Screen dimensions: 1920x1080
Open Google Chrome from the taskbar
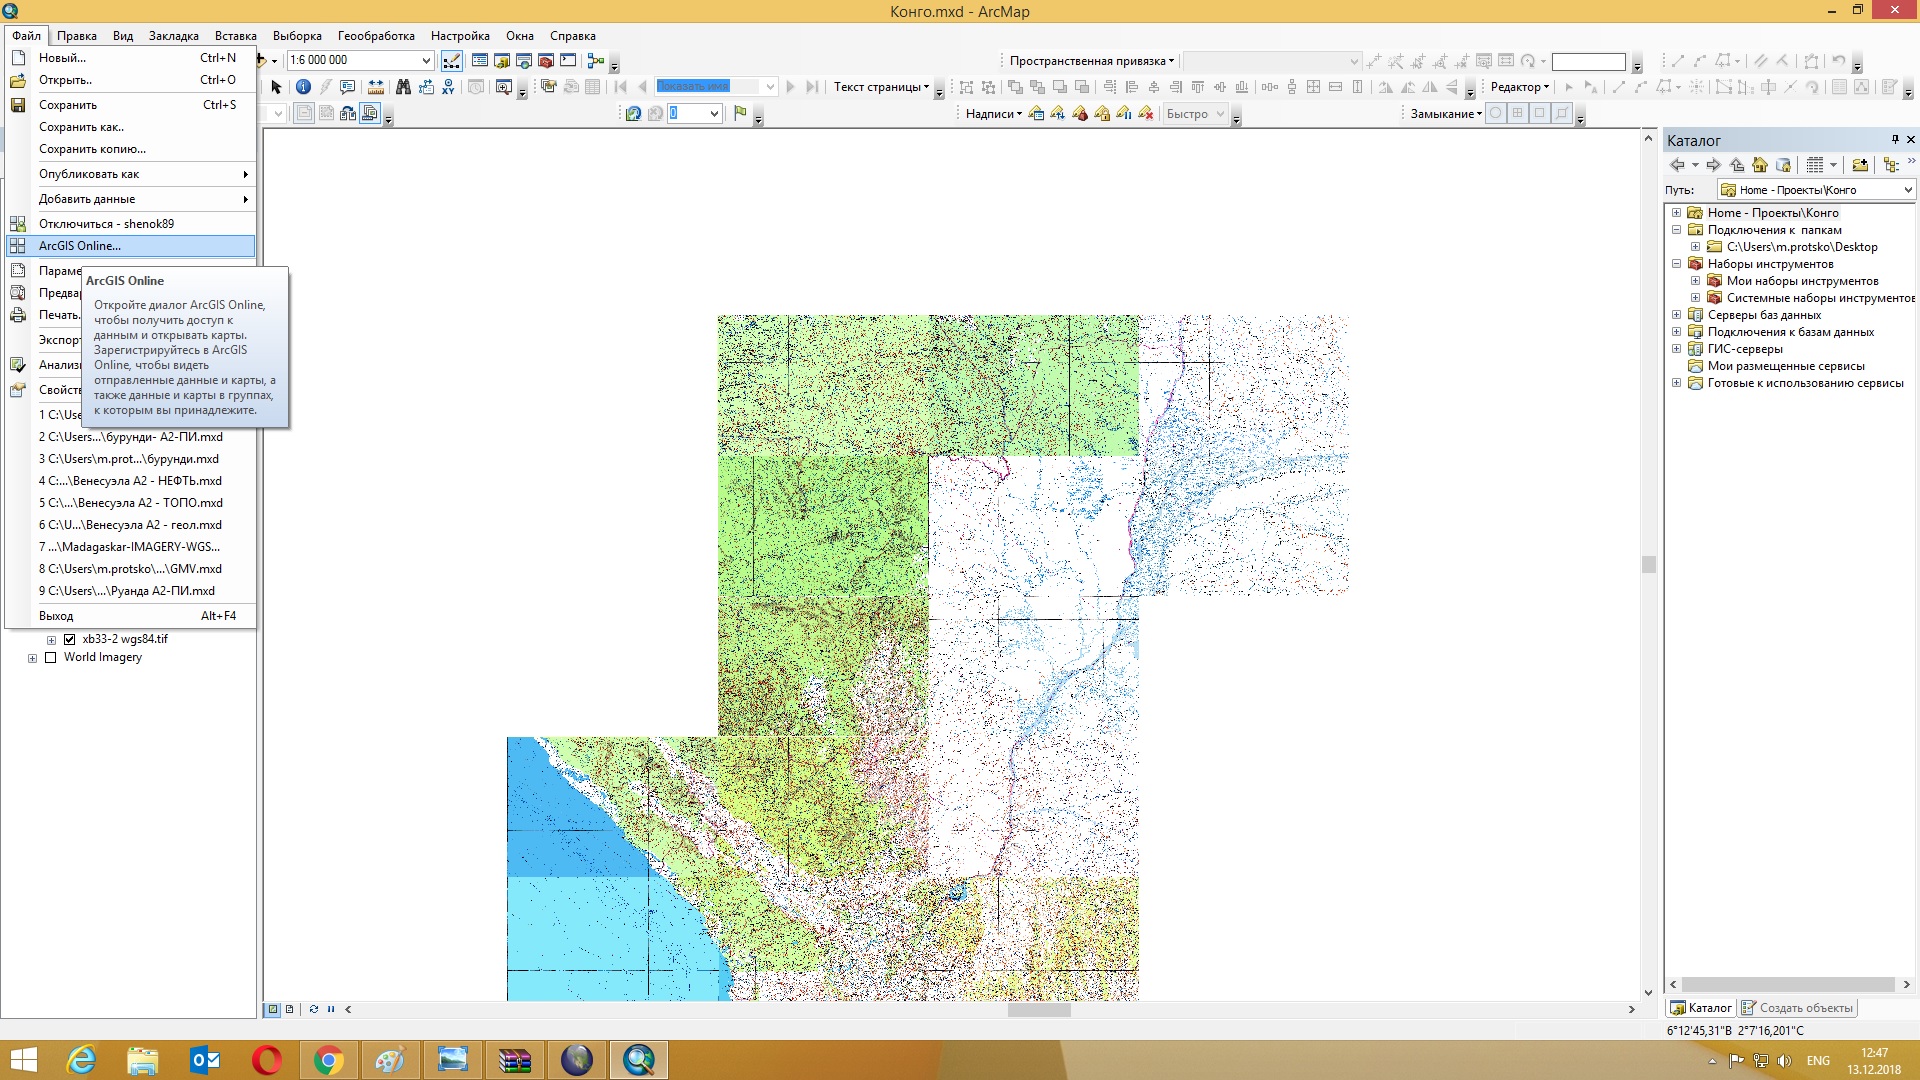328,1060
